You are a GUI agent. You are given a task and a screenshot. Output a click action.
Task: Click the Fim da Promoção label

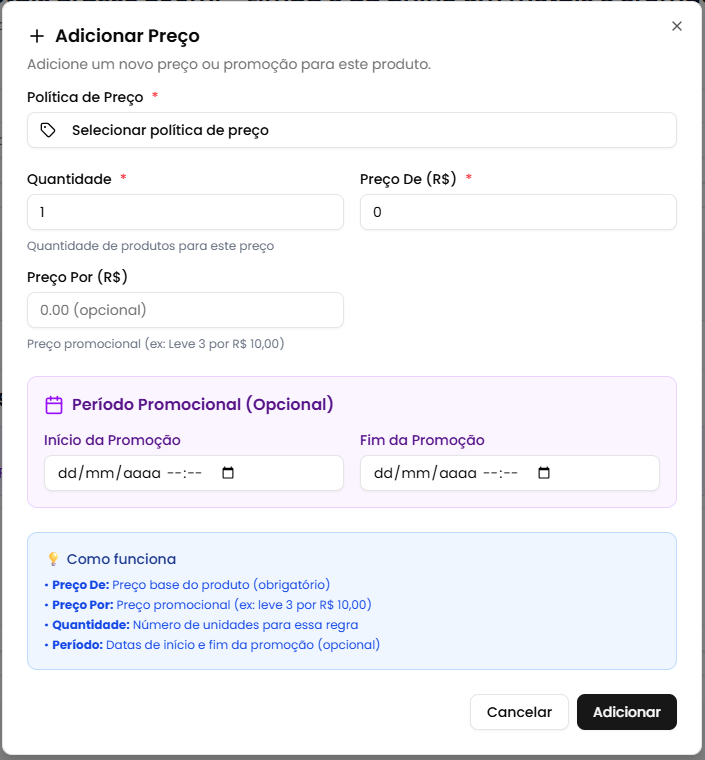click(x=422, y=440)
